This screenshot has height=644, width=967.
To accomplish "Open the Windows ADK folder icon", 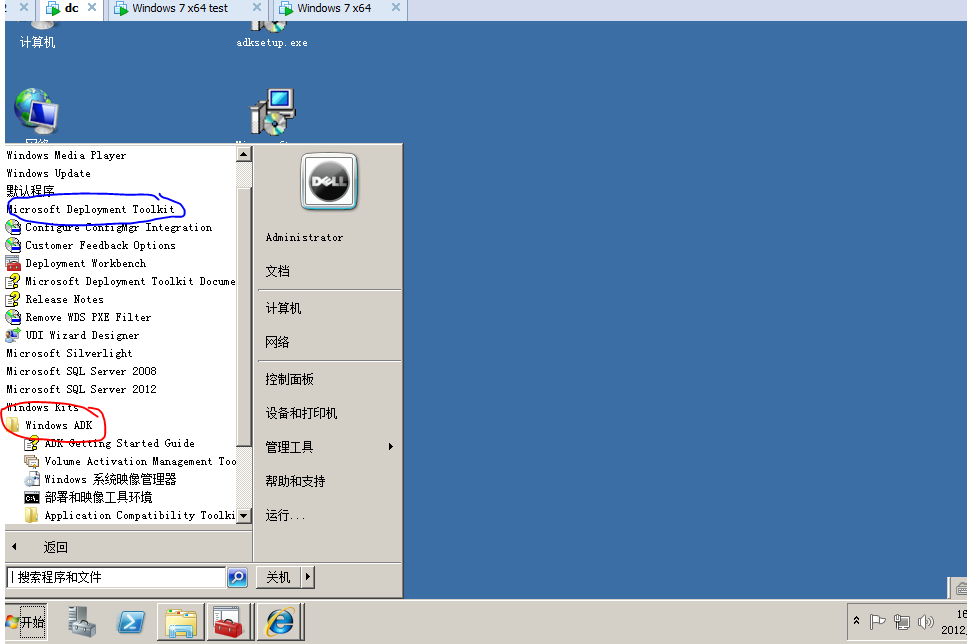I will (x=13, y=425).
